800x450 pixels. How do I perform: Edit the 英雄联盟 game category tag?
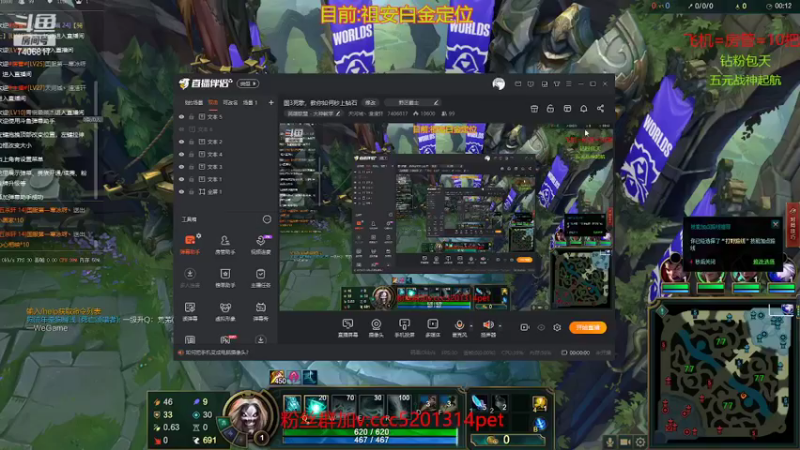click(x=313, y=114)
